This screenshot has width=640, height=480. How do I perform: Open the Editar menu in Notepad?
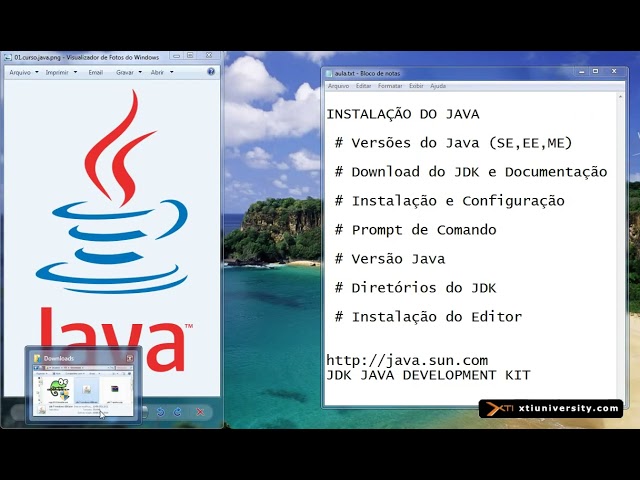click(363, 86)
